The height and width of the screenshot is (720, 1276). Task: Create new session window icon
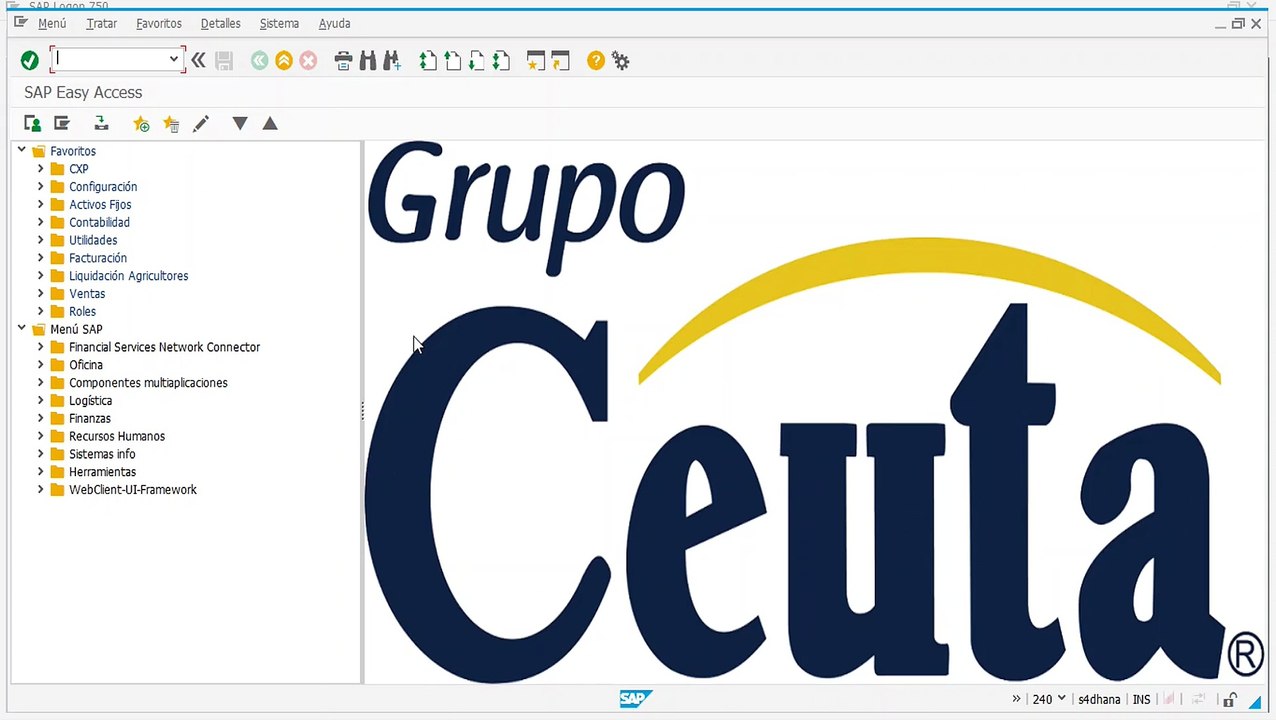pyautogui.click(x=536, y=61)
